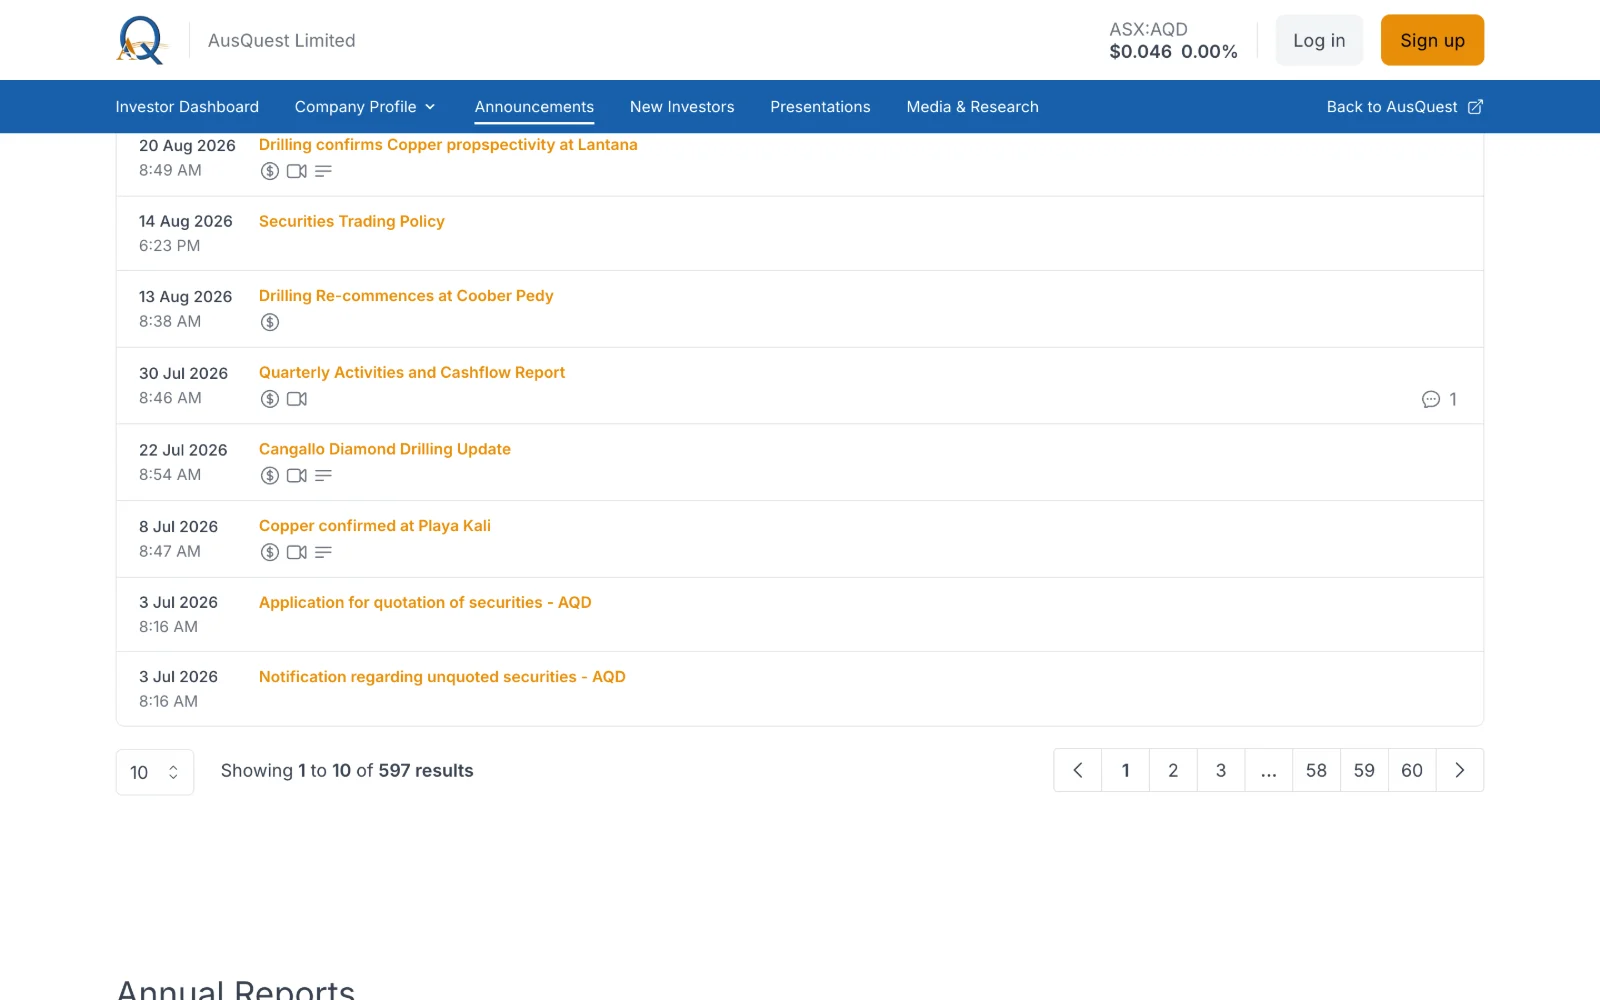The image size is (1600, 1000).
Task: Click video icon on Lantana drilling announcement
Action: coord(297,171)
